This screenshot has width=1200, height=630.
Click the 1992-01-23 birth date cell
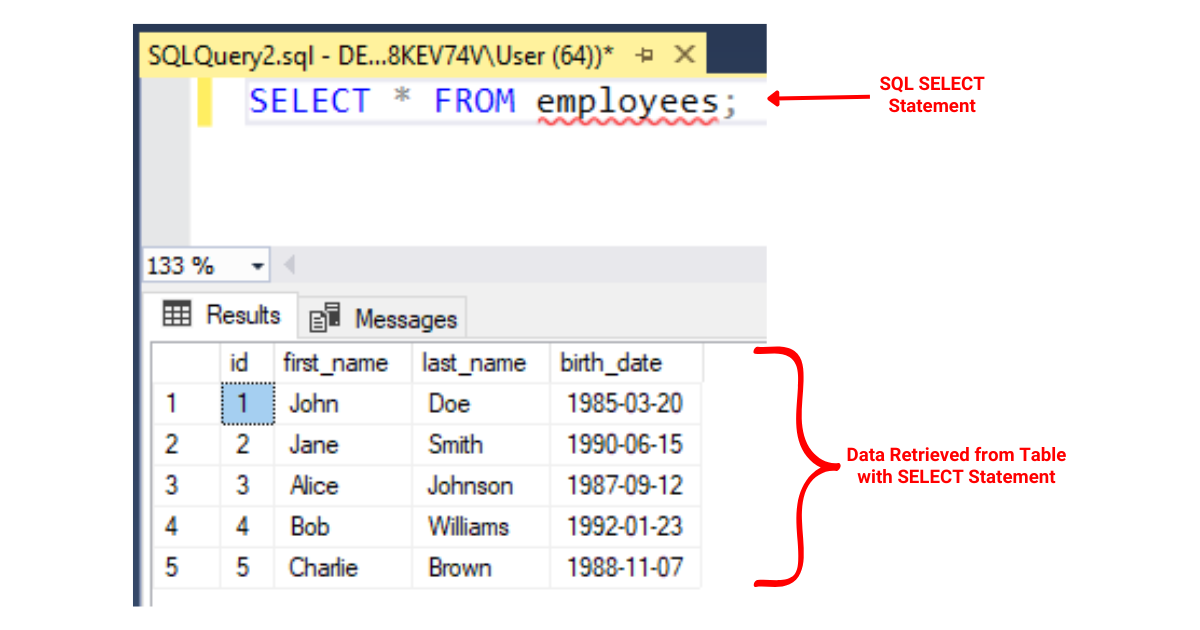pos(626,527)
